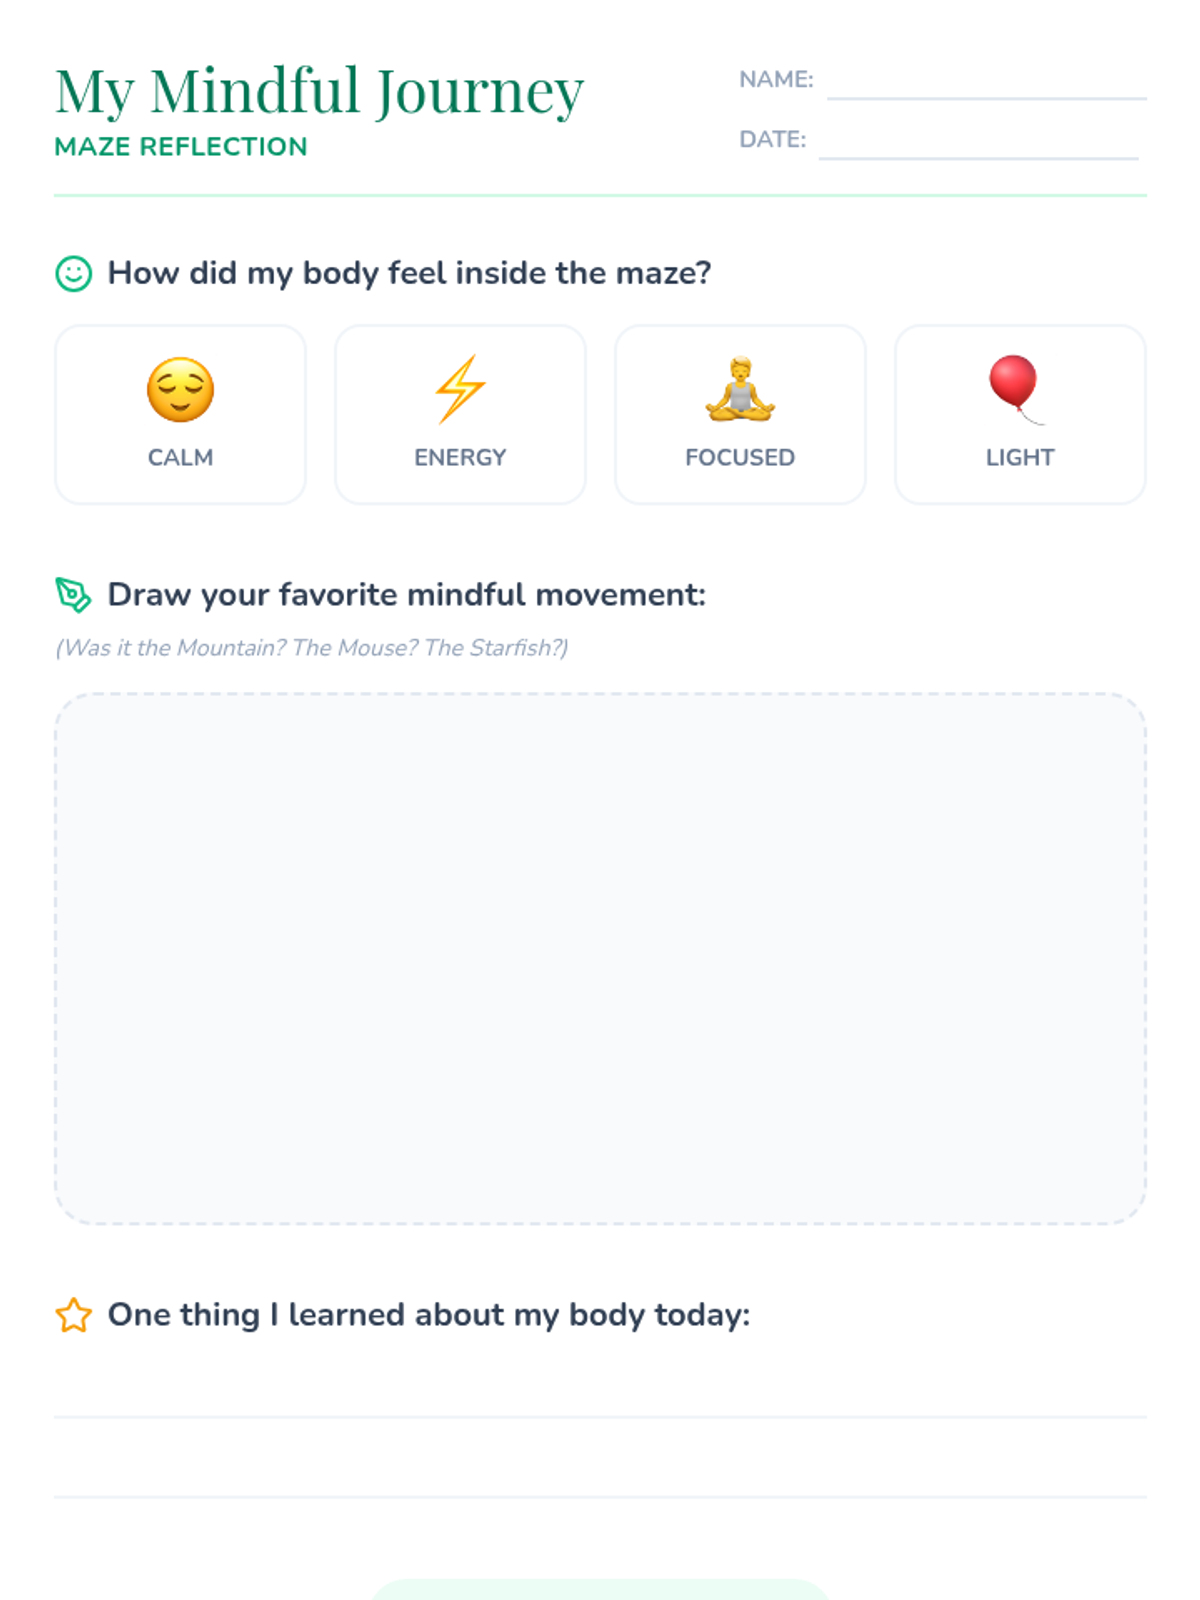
Task: Click the meditating person icon
Action: coord(740,389)
